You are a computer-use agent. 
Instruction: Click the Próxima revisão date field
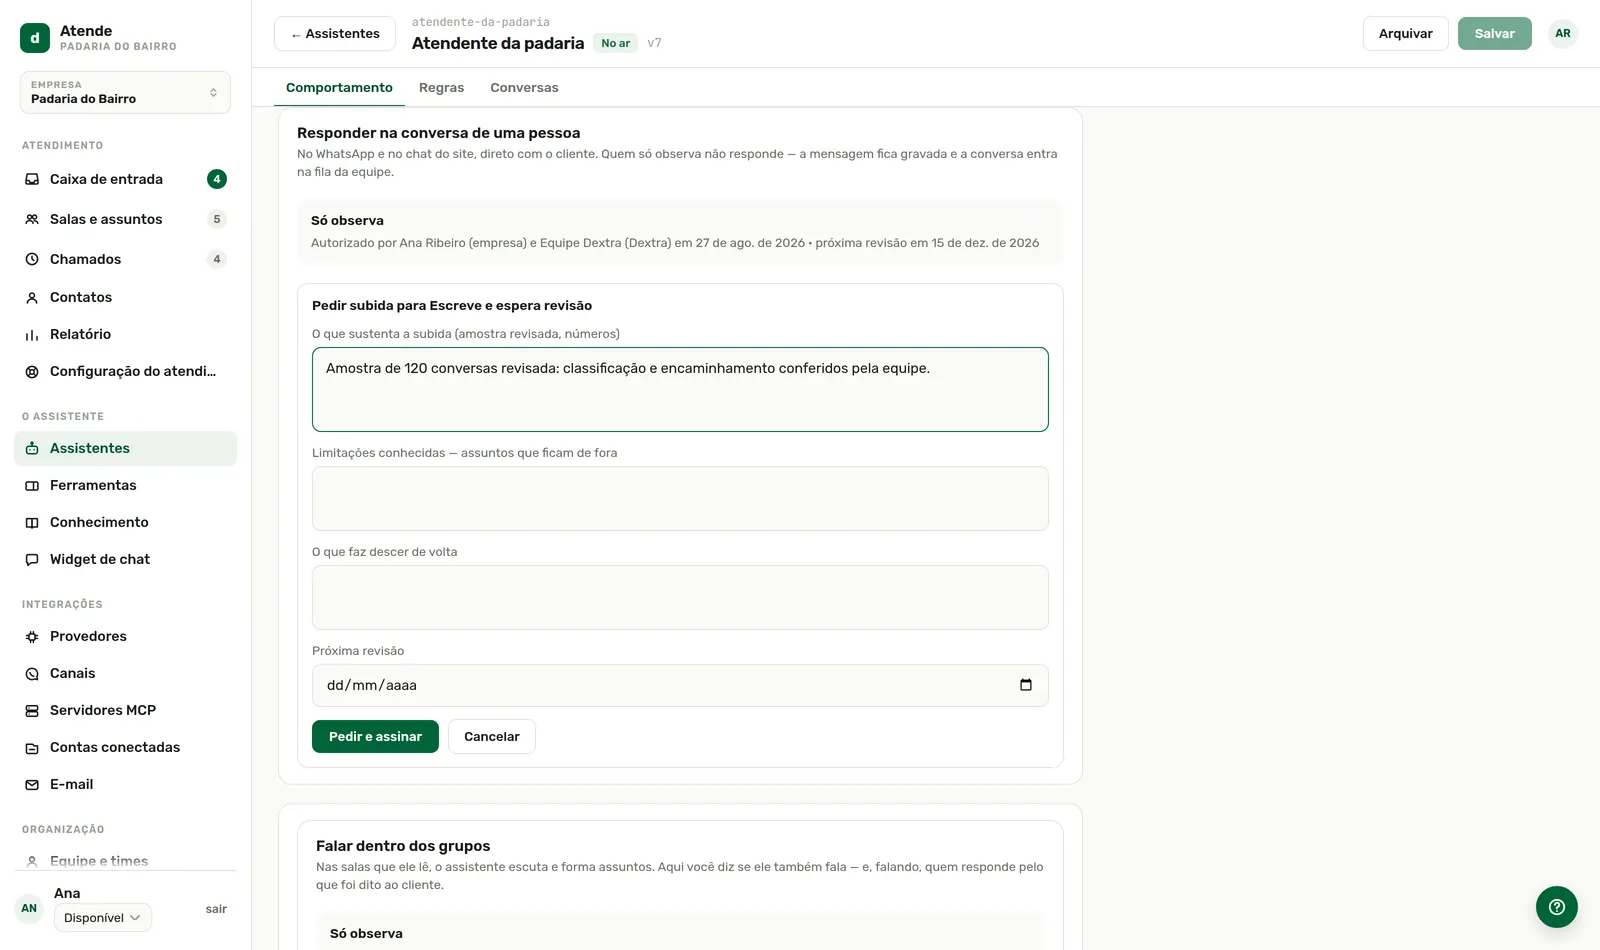click(x=680, y=685)
